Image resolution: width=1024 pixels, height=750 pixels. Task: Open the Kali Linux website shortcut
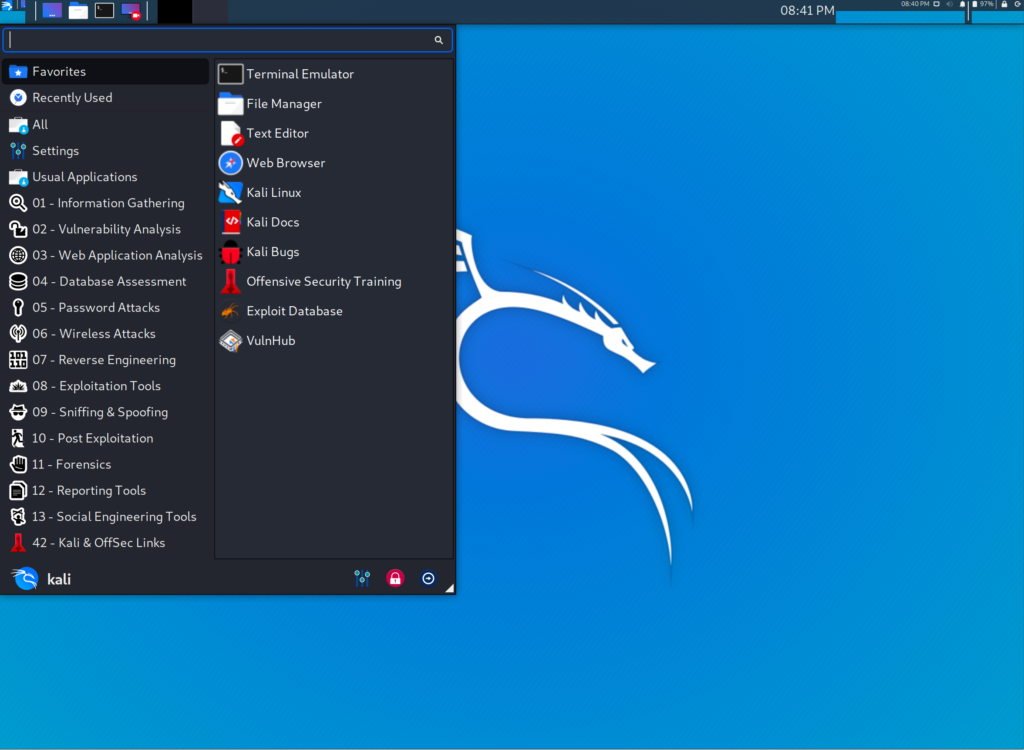coord(334,192)
